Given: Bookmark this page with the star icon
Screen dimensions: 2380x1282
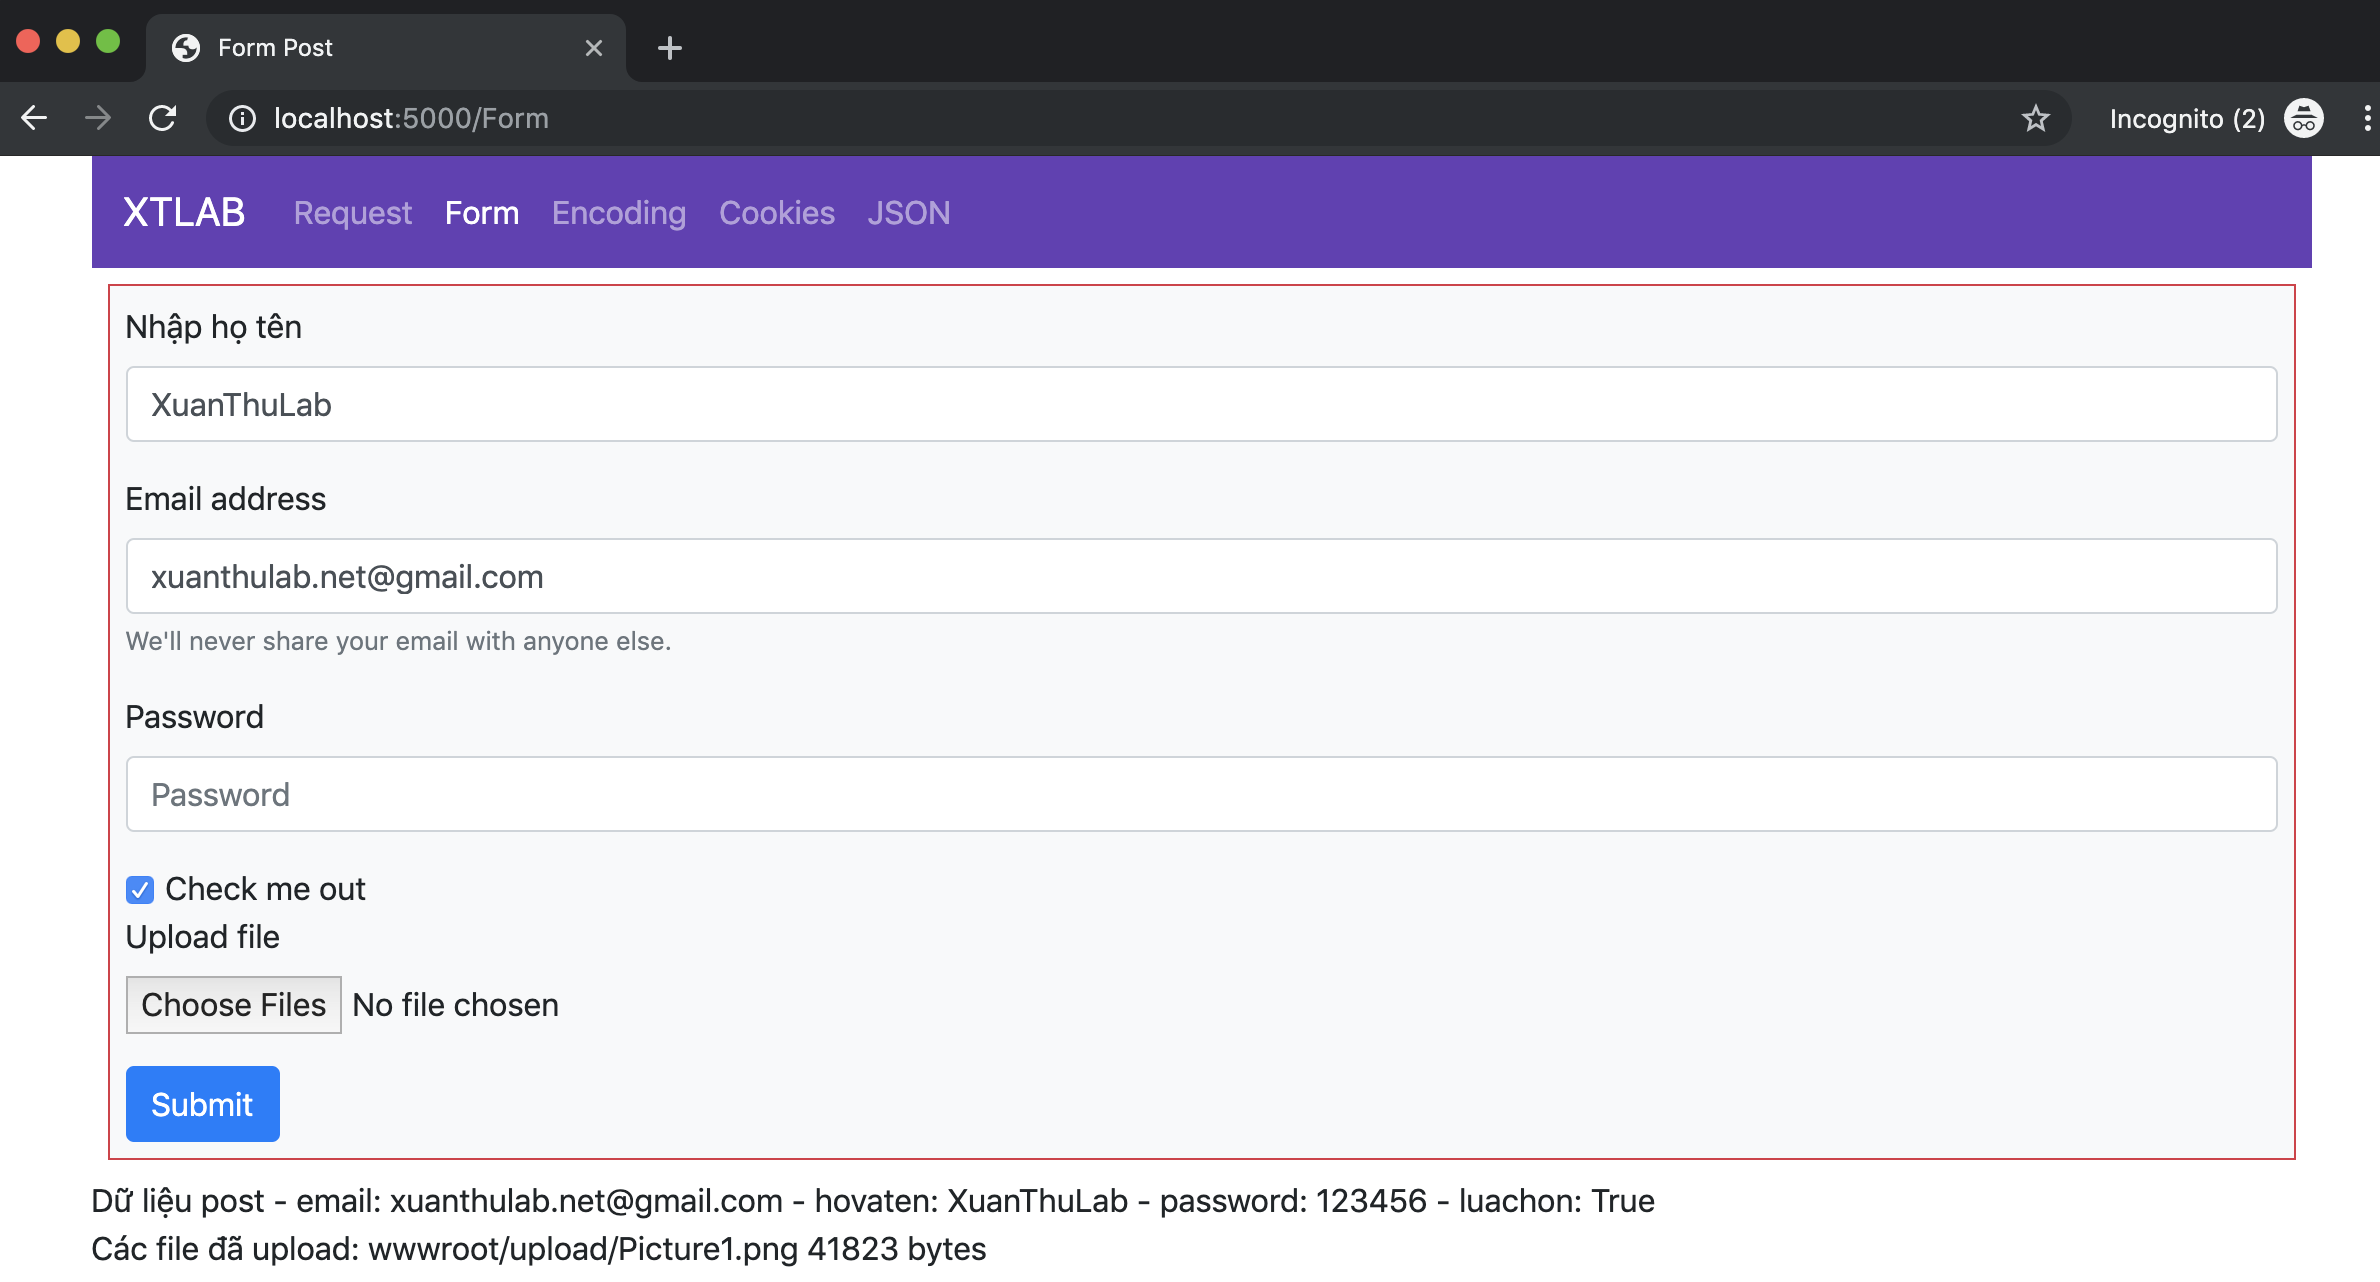Looking at the screenshot, I should pos(2035,119).
